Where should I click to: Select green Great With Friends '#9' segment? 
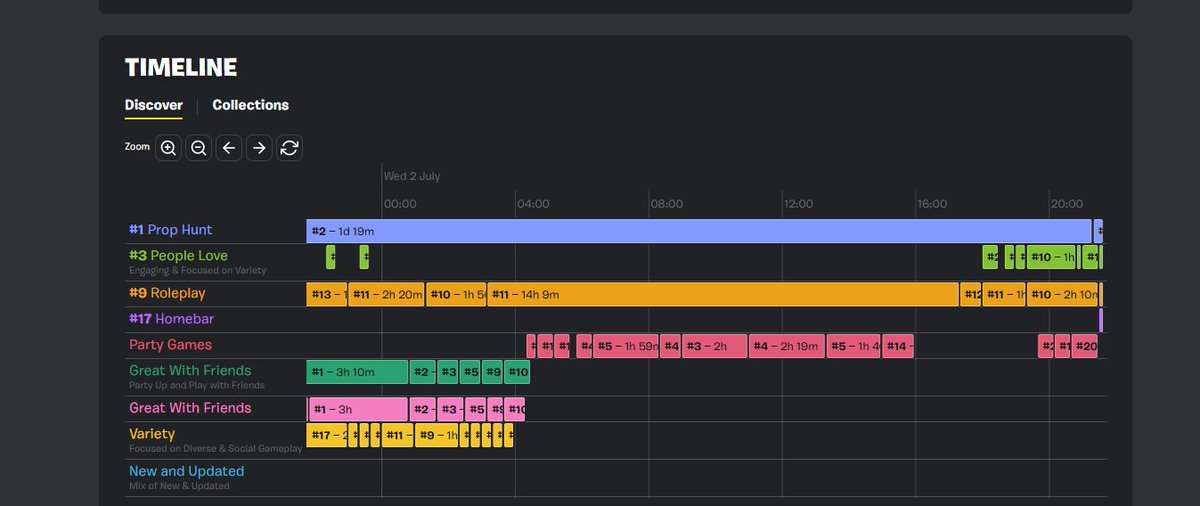[493, 372]
